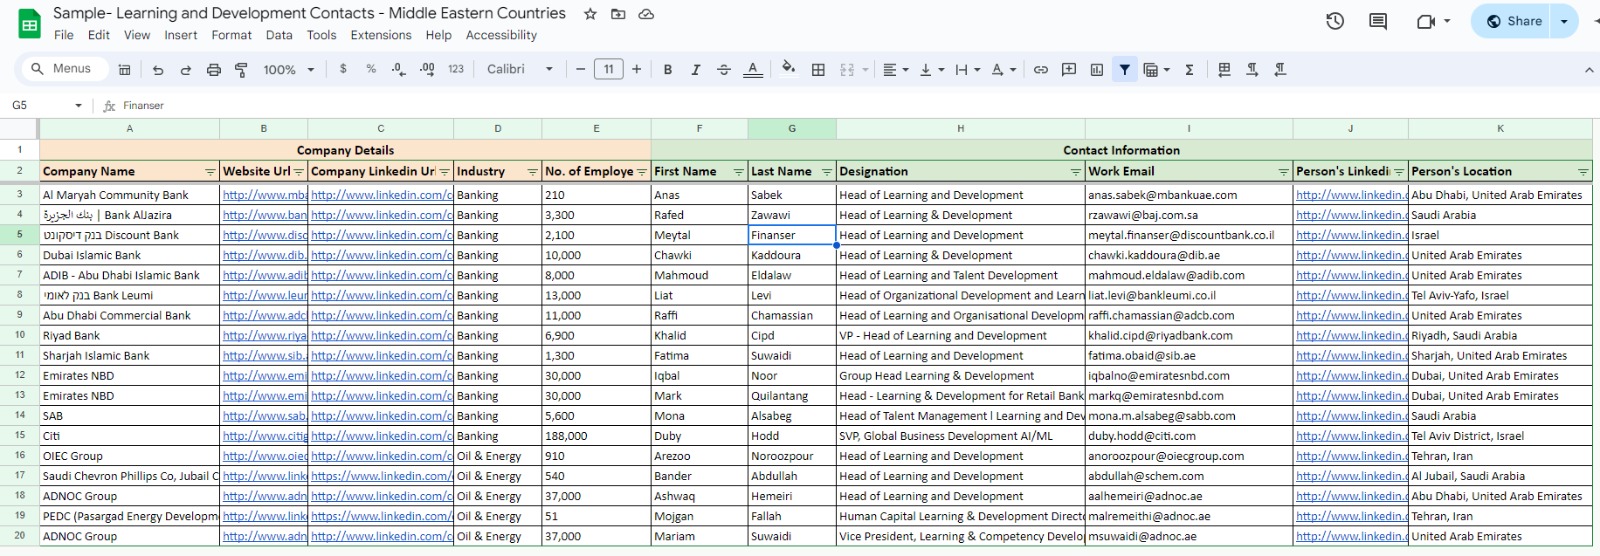Open vertical align dropdown

931,69
